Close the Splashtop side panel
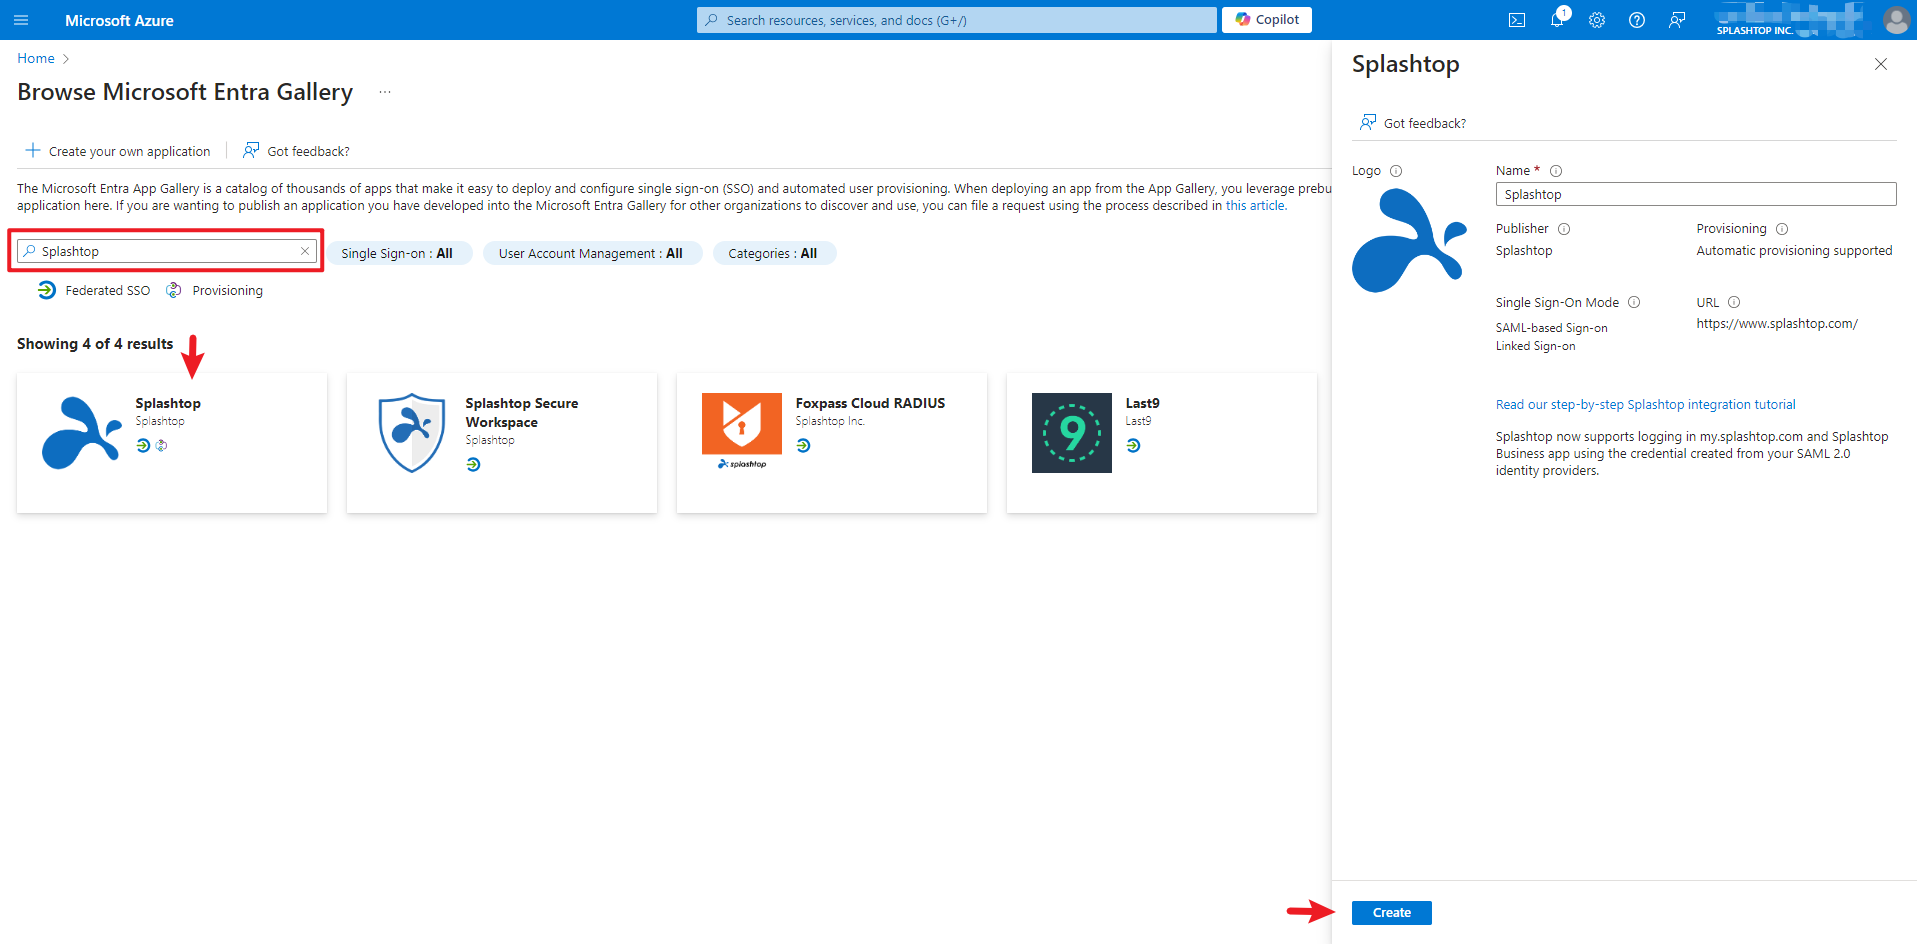The image size is (1917, 944). [1881, 64]
